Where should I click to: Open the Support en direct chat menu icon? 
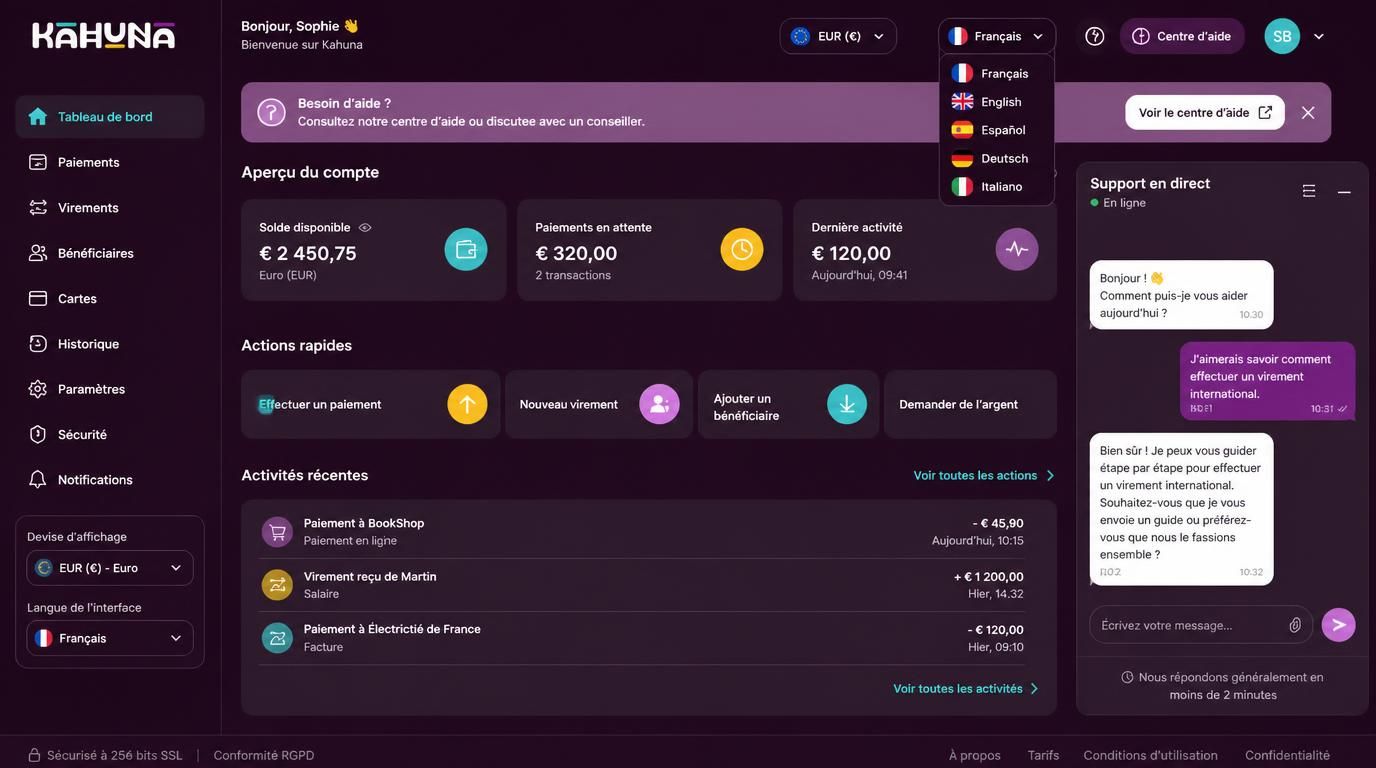point(1309,191)
